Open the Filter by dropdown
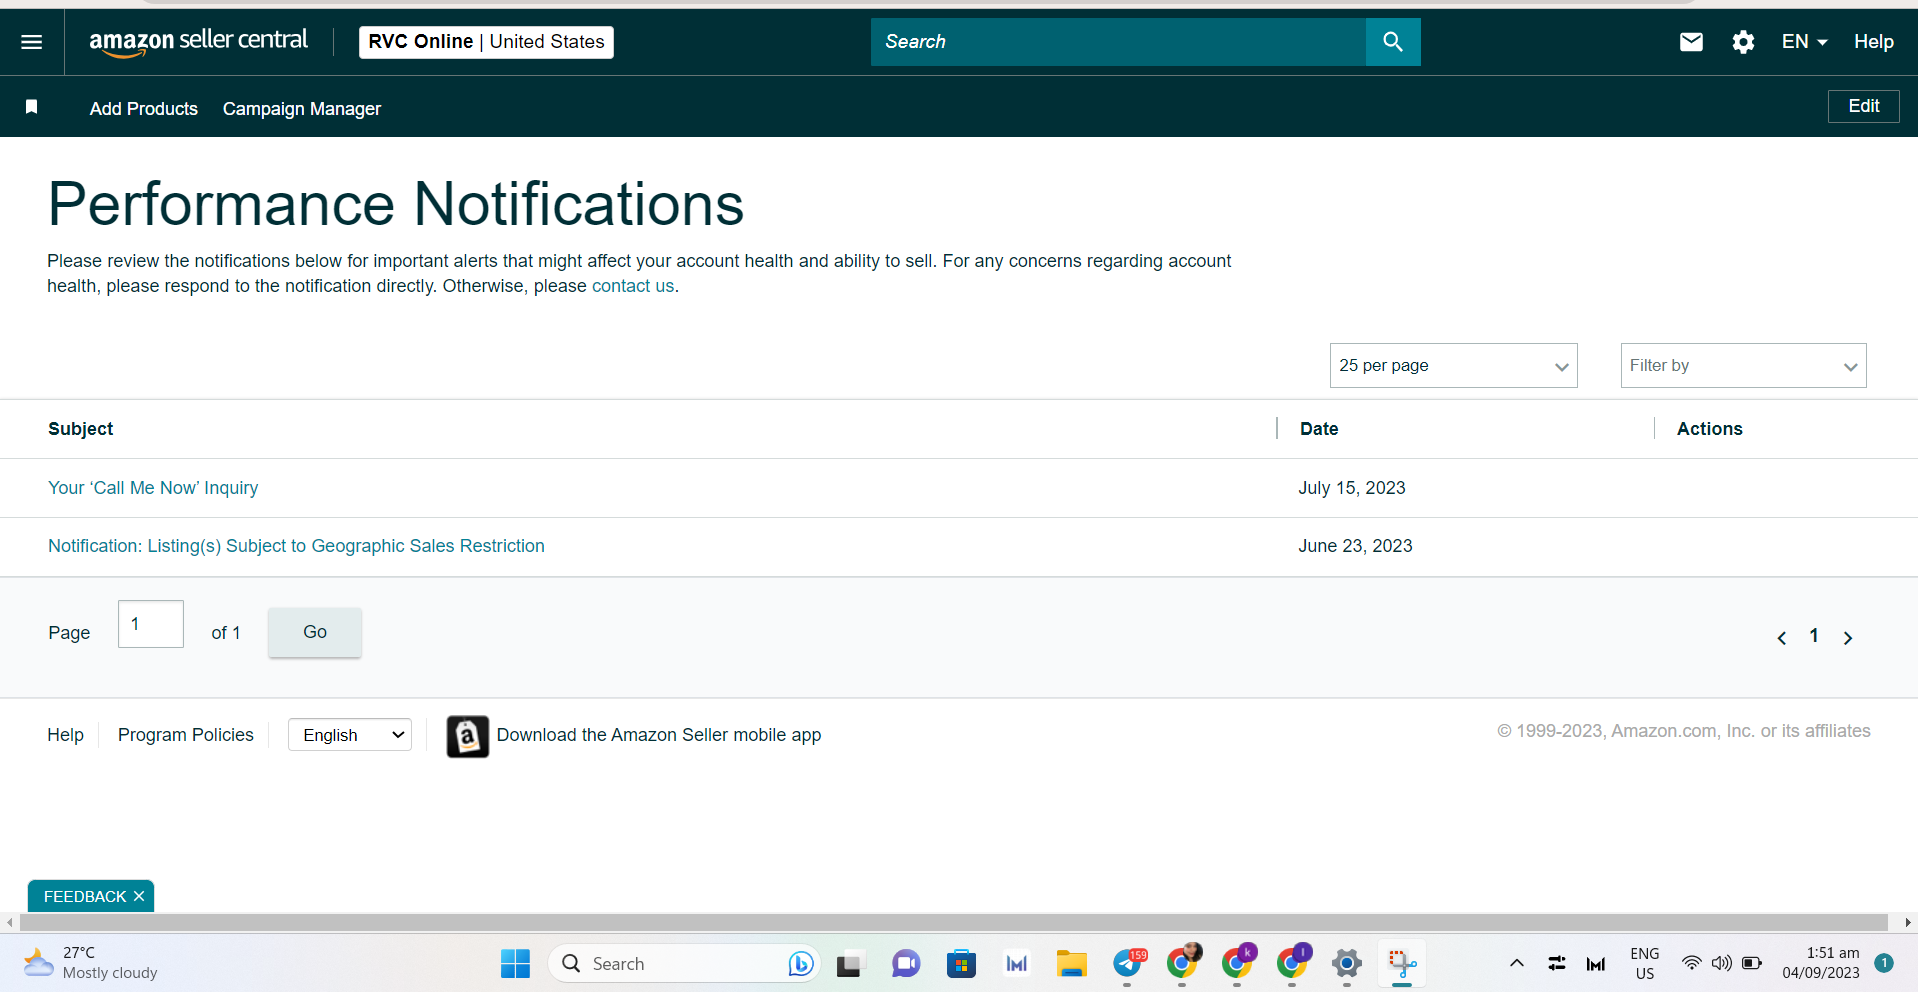1918x992 pixels. [1743, 366]
